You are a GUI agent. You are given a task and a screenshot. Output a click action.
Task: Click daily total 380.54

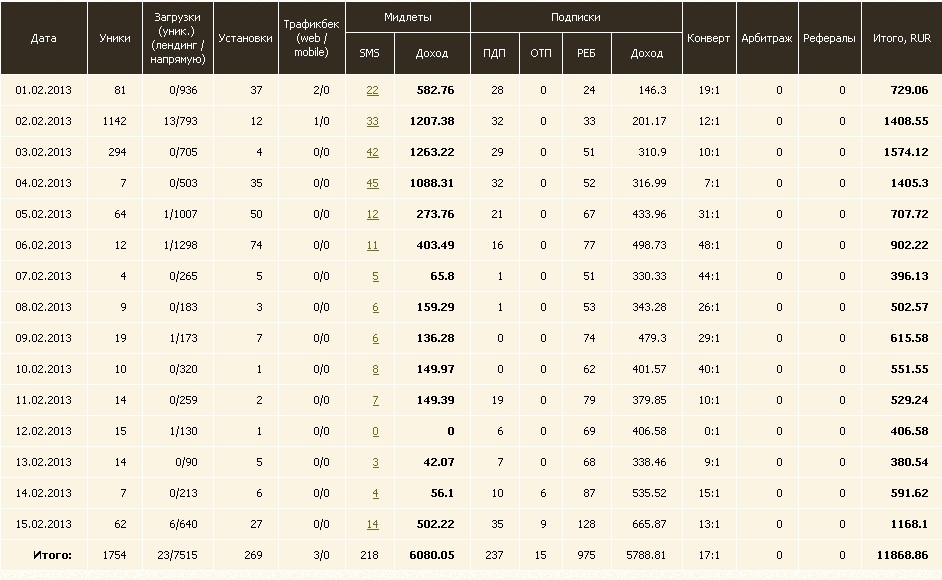(910, 462)
